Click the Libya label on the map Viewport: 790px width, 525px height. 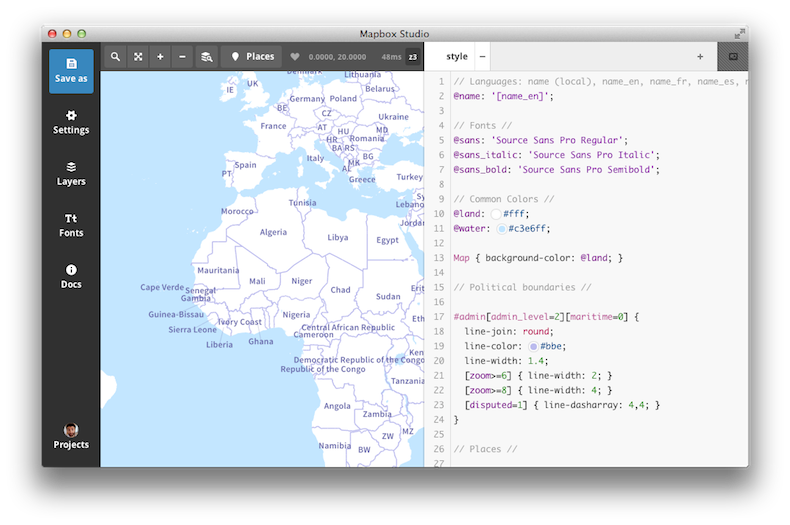338,237
